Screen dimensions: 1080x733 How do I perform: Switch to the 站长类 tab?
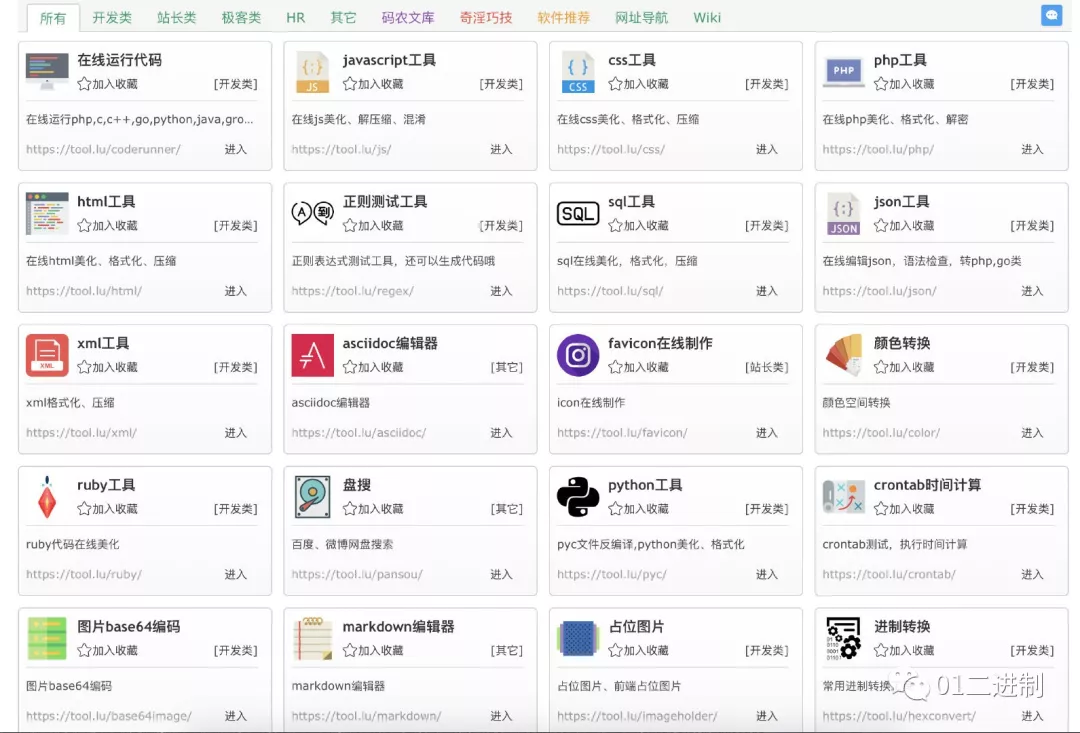coord(176,18)
